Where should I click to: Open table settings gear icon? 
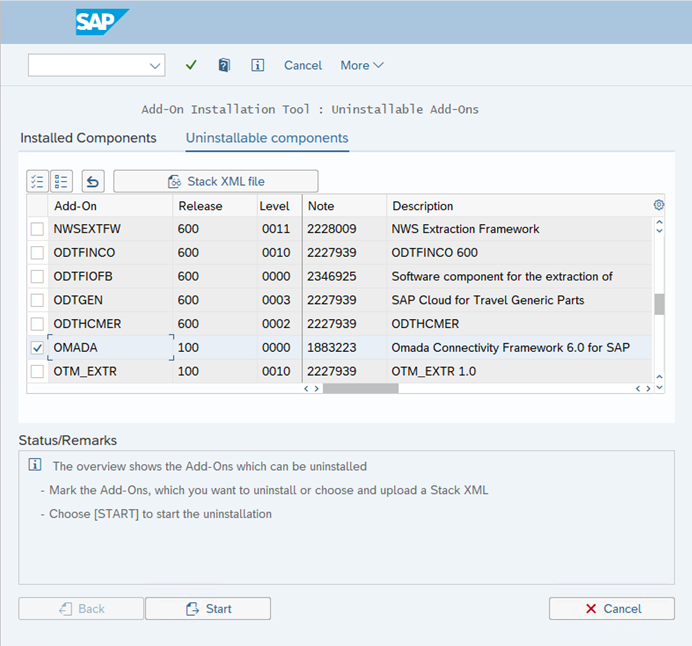click(659, 205)
